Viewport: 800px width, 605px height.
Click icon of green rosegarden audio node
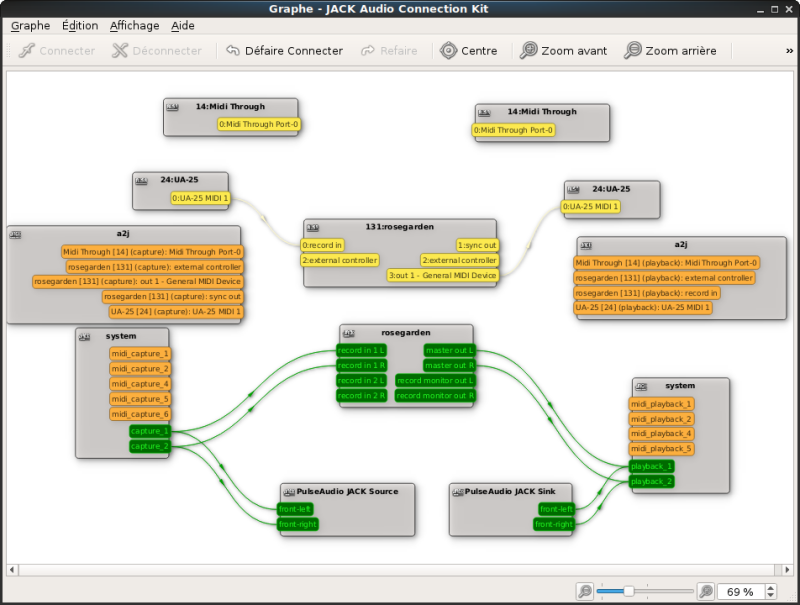[348, 333]
